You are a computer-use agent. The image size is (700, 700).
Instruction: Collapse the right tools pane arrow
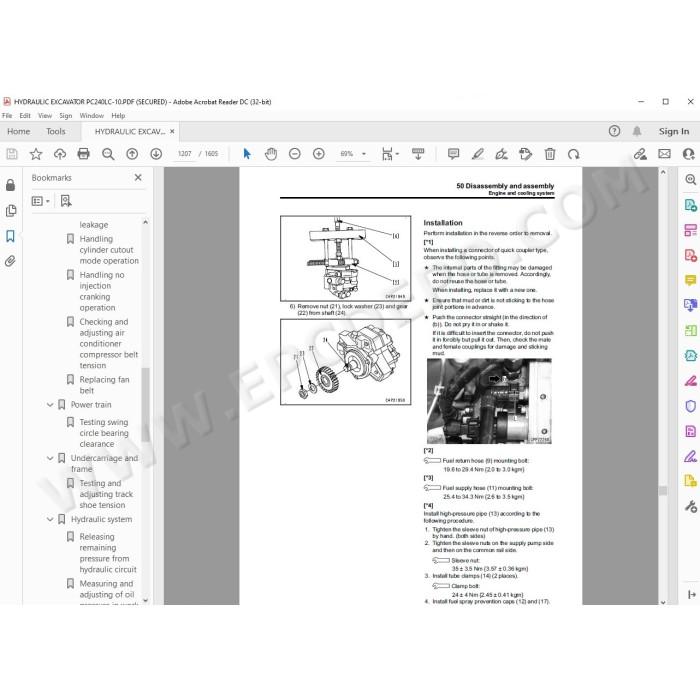tap(692, 595)
